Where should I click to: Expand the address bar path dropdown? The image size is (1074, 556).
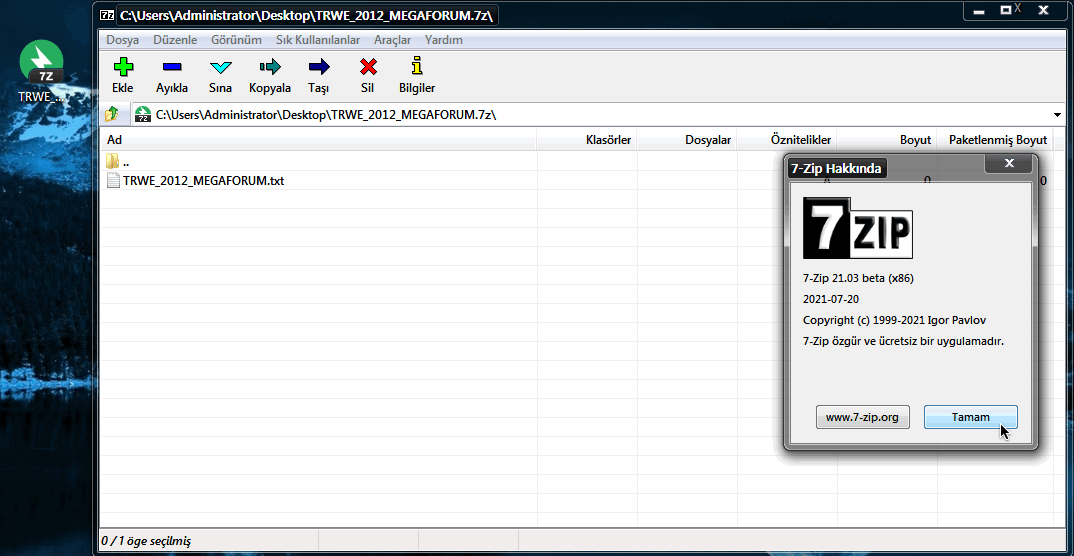pos(1058,115)
